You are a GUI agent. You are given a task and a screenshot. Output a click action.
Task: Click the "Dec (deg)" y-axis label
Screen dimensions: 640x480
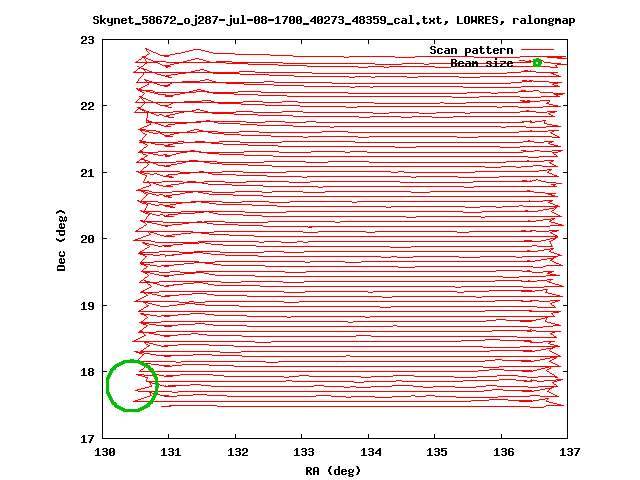[61, 240]
